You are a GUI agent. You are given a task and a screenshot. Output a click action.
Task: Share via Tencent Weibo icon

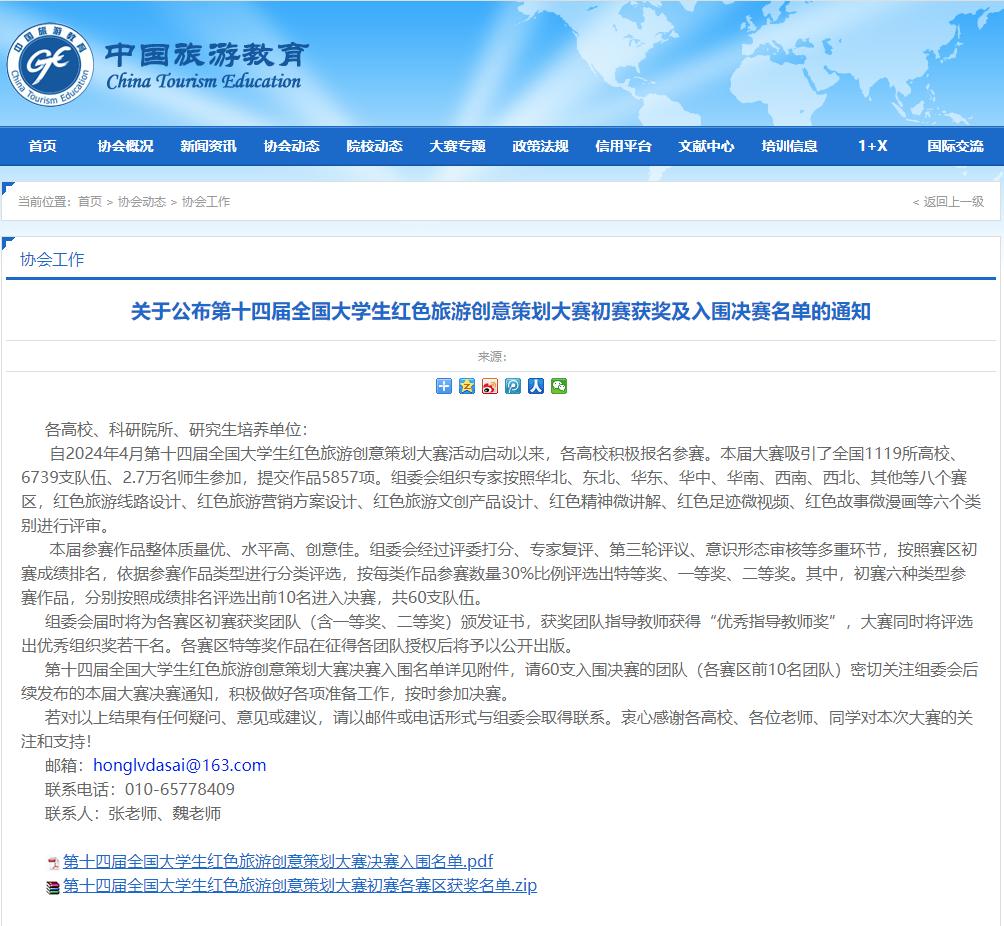[x=513, y=386]
